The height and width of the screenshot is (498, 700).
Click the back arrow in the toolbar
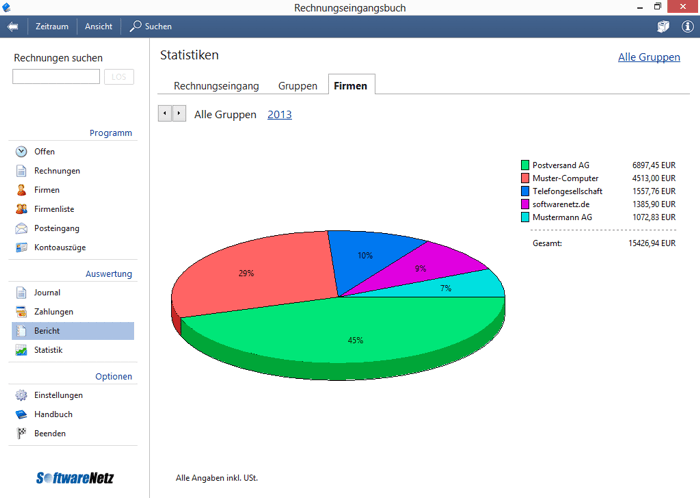[12, 26]
